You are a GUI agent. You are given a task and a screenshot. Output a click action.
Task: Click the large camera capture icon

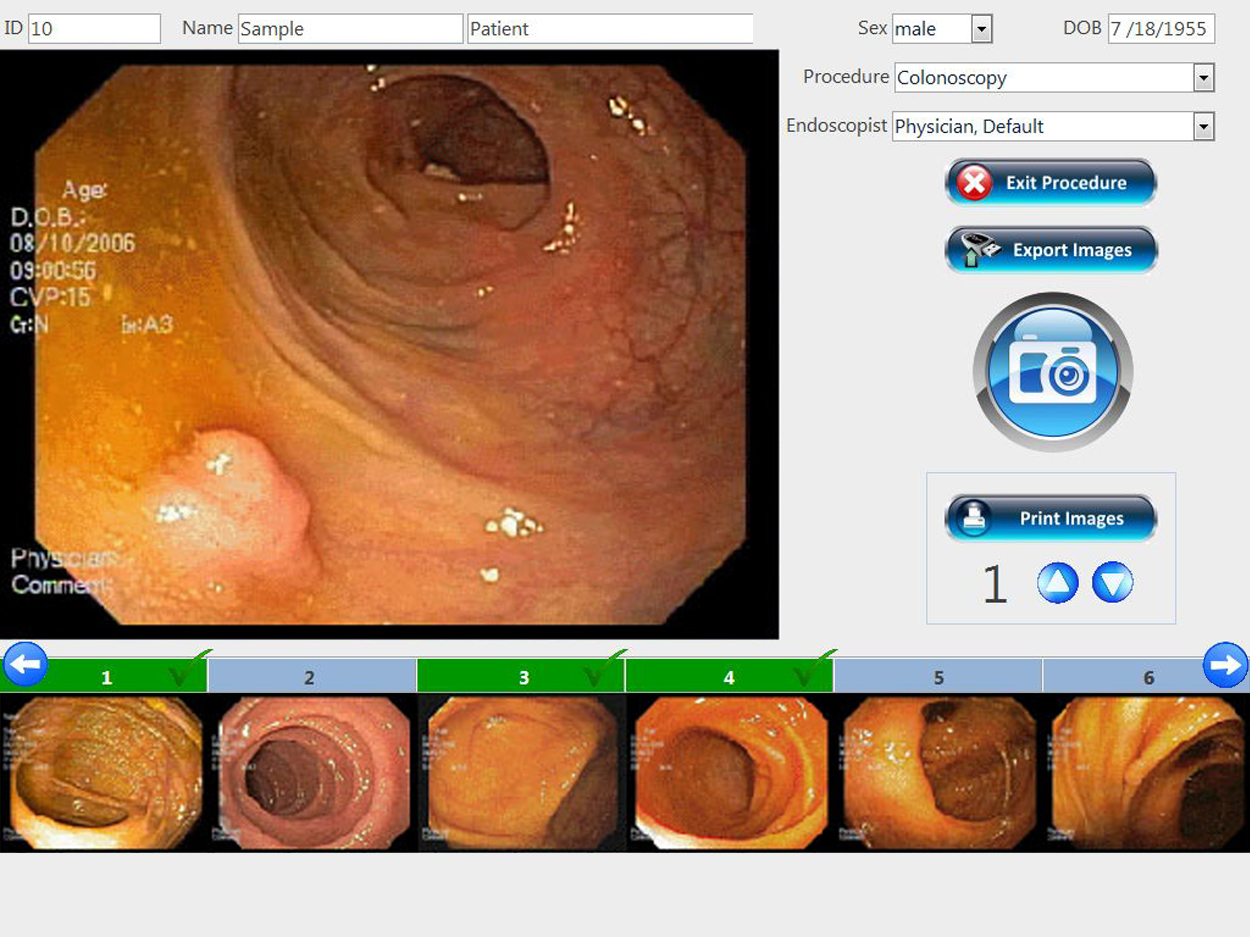[1052, 372]
